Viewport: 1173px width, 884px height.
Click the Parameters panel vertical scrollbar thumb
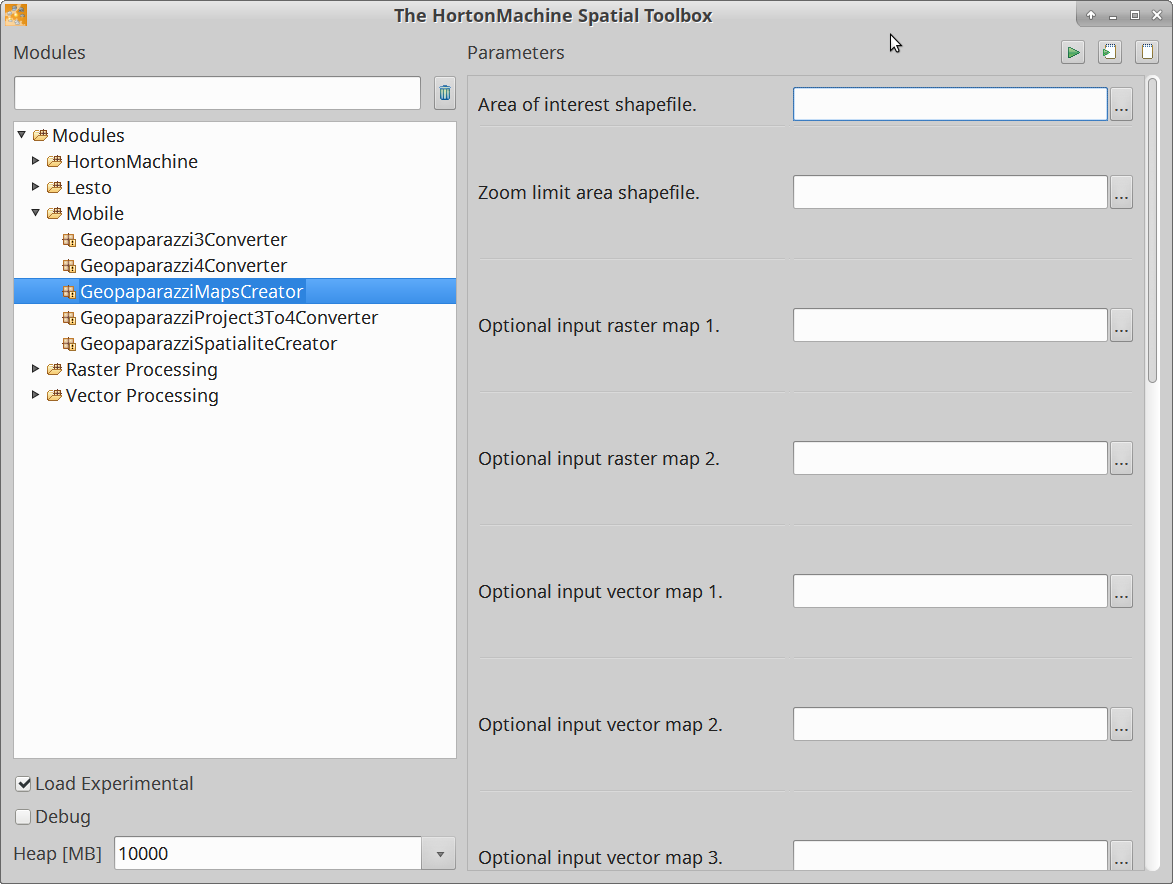[1152, 230]
